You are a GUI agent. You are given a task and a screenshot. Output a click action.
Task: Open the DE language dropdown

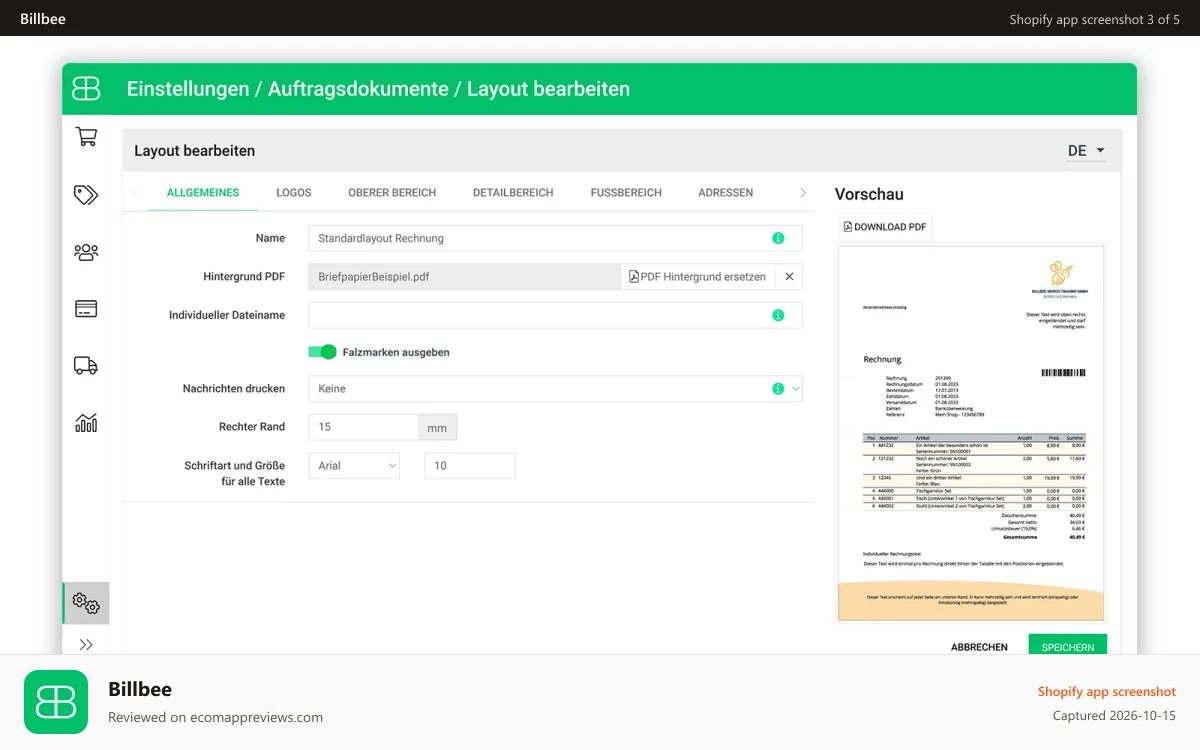(x=1086, y=151)
